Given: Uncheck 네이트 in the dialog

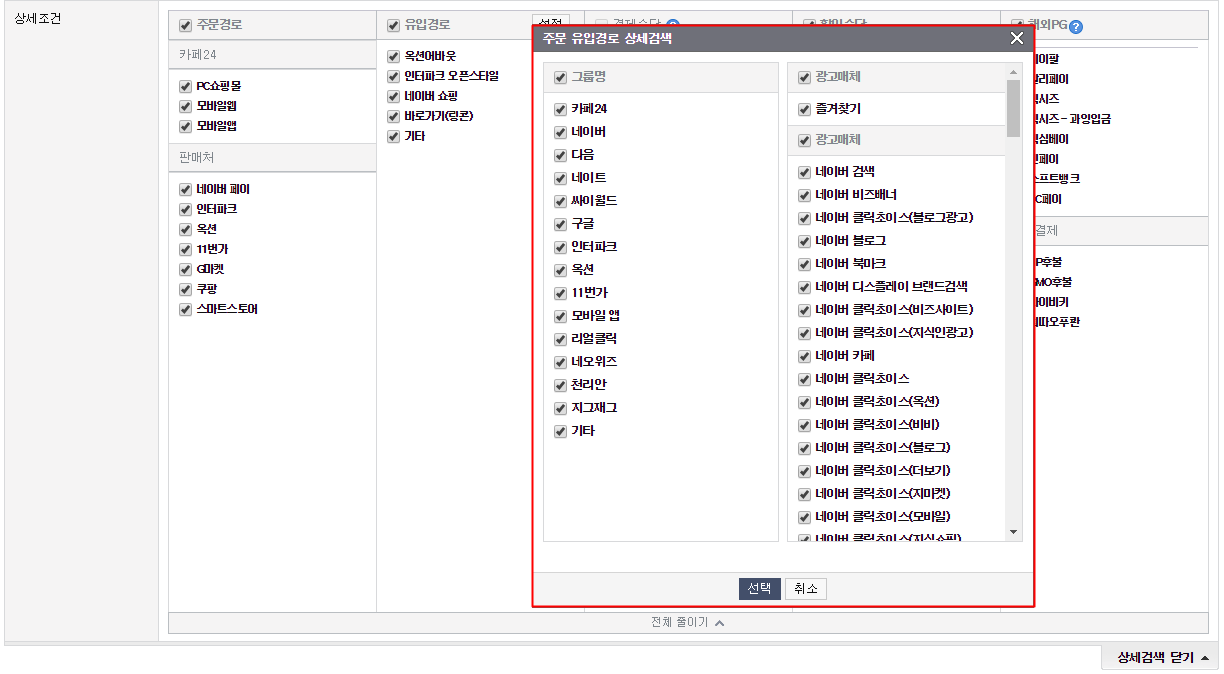Looking at the screenshot, I should click(x=560, y=178).
